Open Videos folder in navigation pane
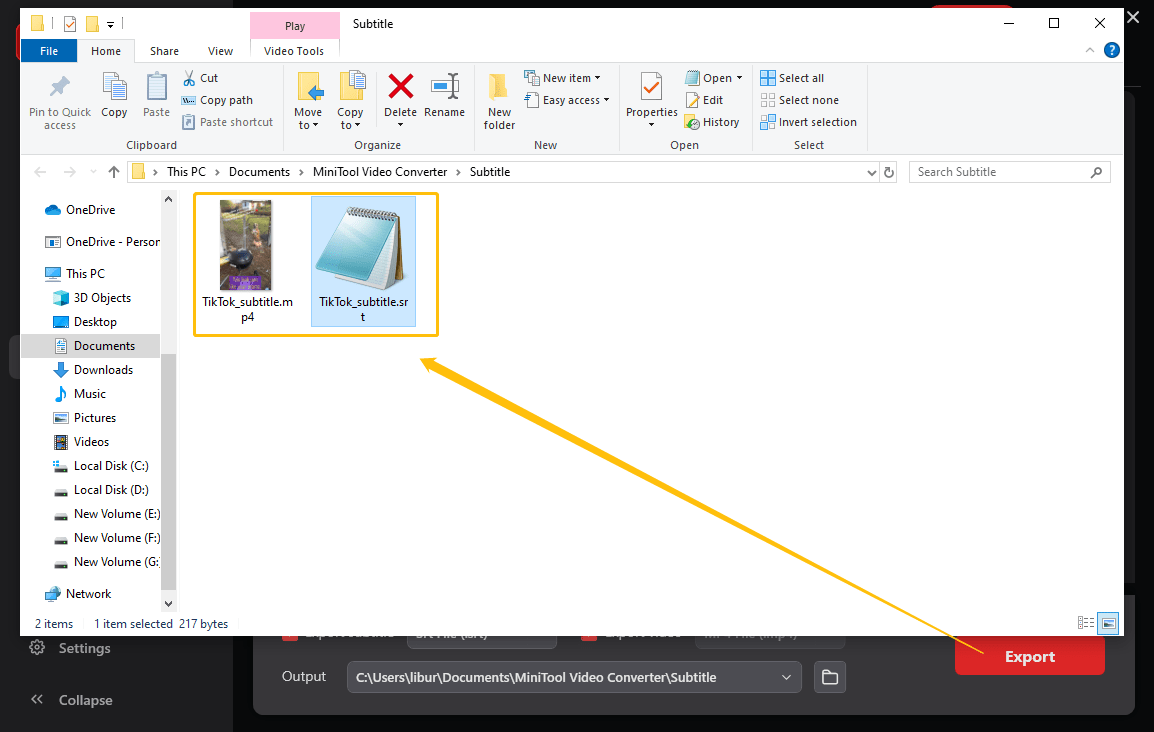 coord(81,442)
